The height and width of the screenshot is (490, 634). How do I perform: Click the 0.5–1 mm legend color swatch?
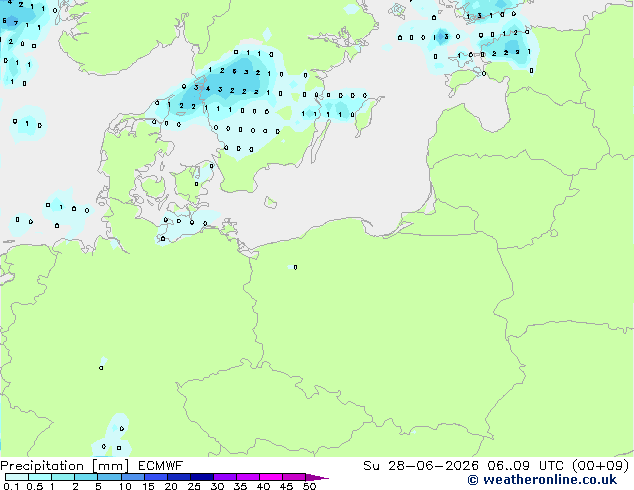(40, 477)
